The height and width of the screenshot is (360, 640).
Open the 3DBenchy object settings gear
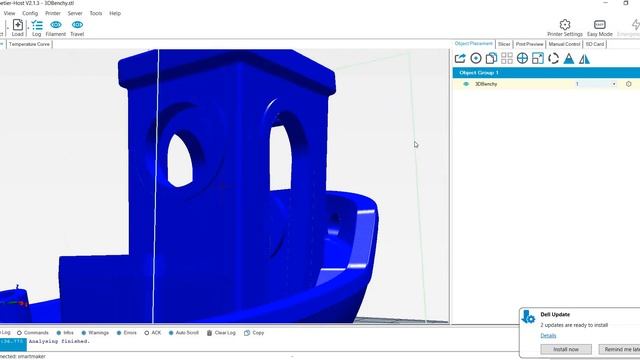pos(629,84)
